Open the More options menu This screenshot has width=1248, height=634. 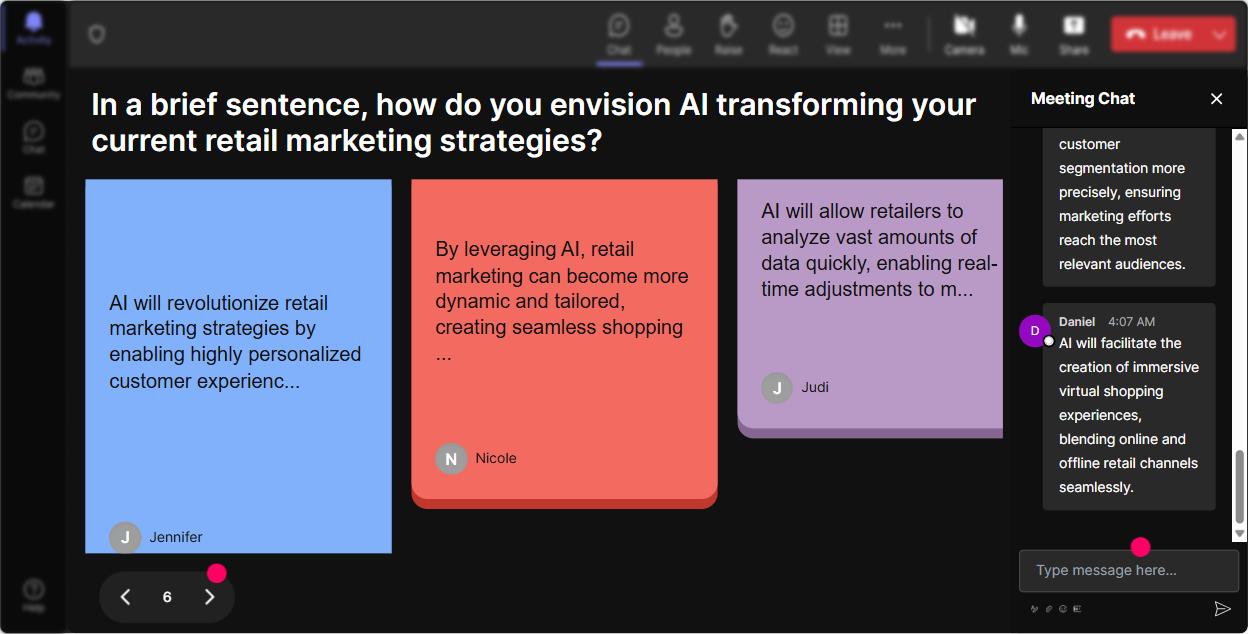(893, 34)
